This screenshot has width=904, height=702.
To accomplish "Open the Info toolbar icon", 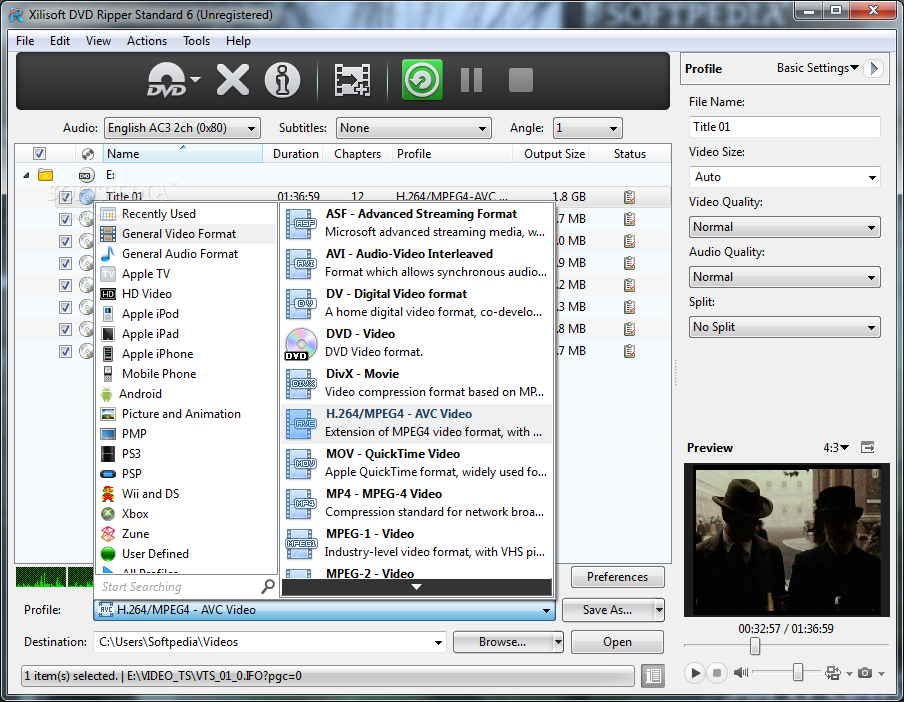I will (282, 80).
